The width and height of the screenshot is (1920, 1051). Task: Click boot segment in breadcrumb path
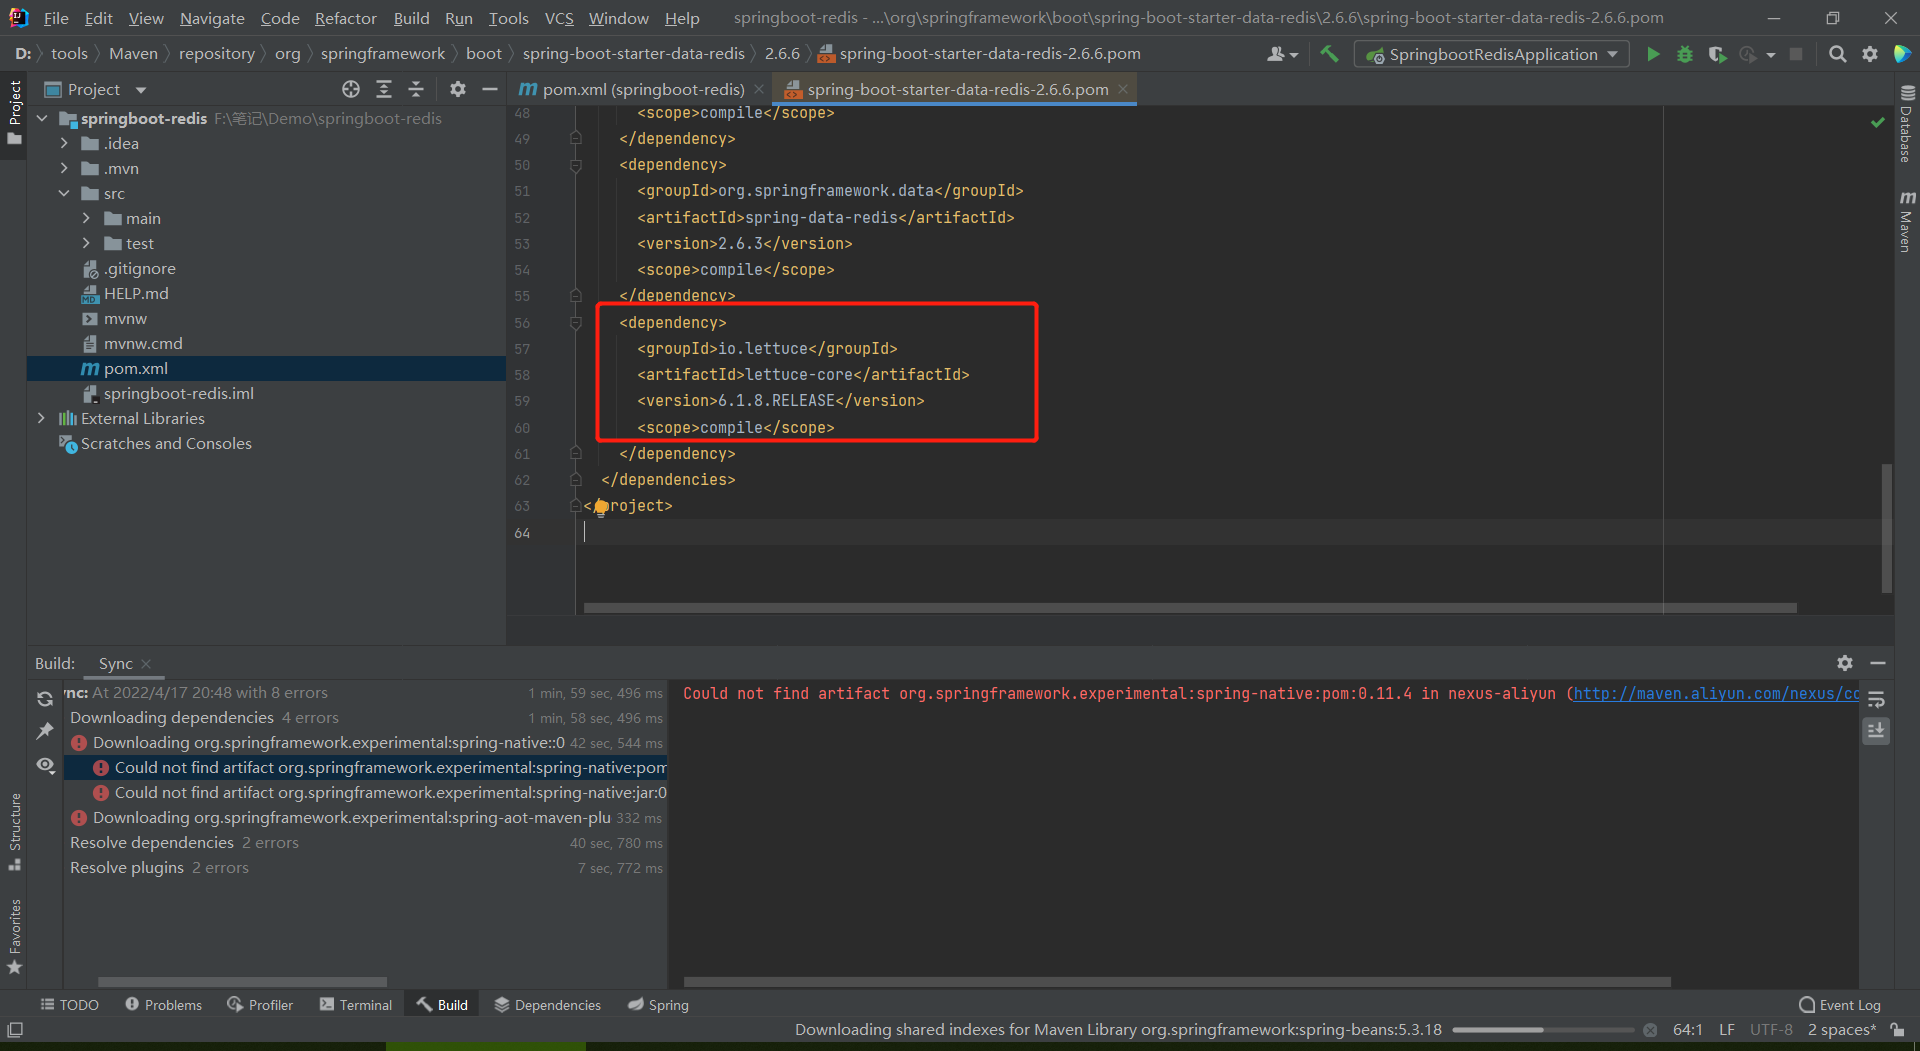click(x=483, y=54)
